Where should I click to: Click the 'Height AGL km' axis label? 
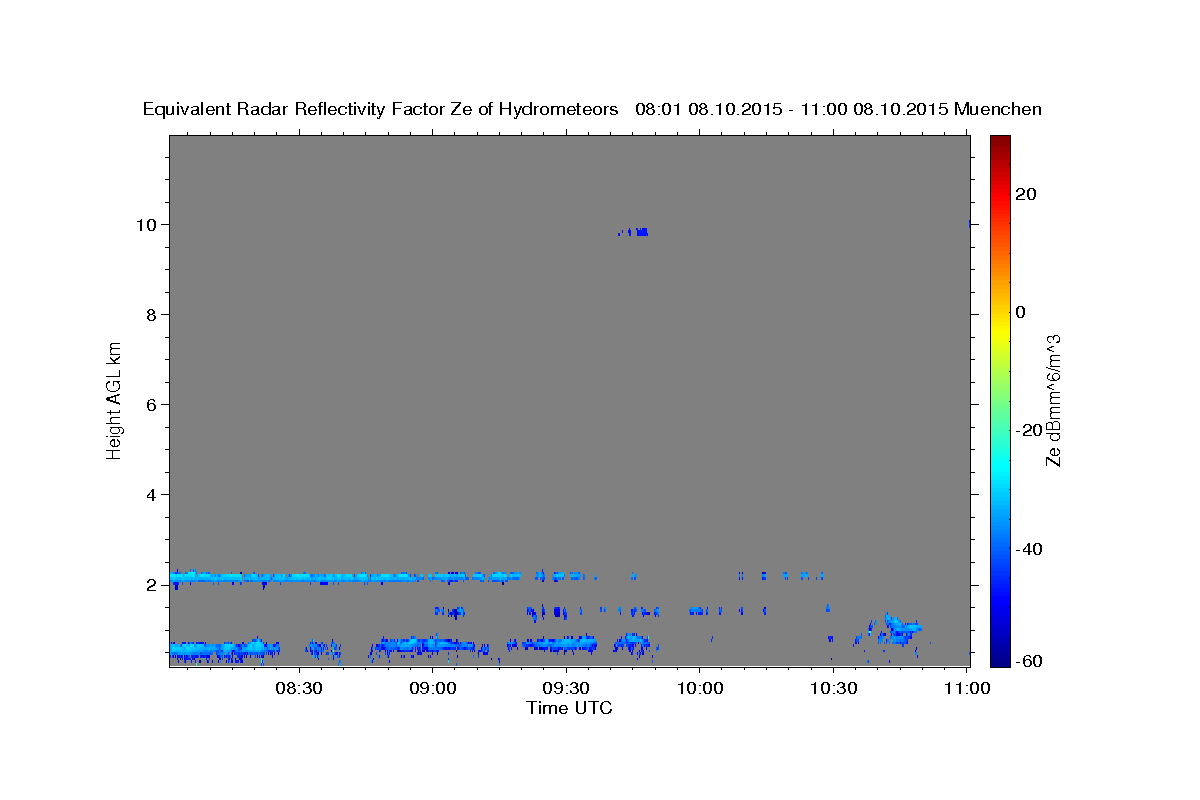115,400
